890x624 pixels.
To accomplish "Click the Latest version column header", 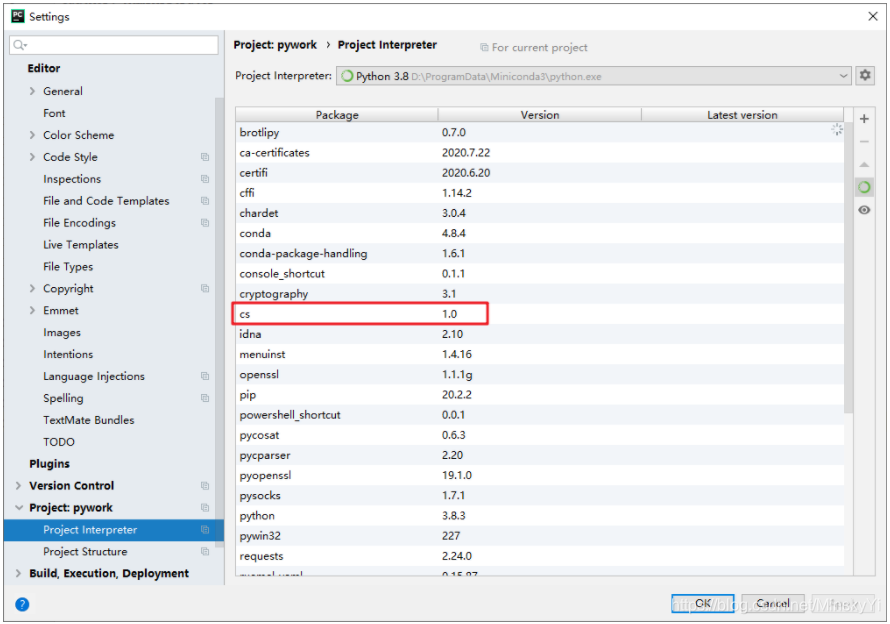I will click(742, 115).
